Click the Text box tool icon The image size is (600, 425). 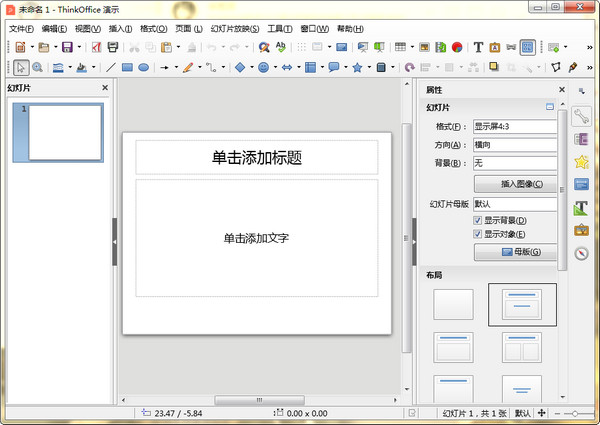coord(478,47)
